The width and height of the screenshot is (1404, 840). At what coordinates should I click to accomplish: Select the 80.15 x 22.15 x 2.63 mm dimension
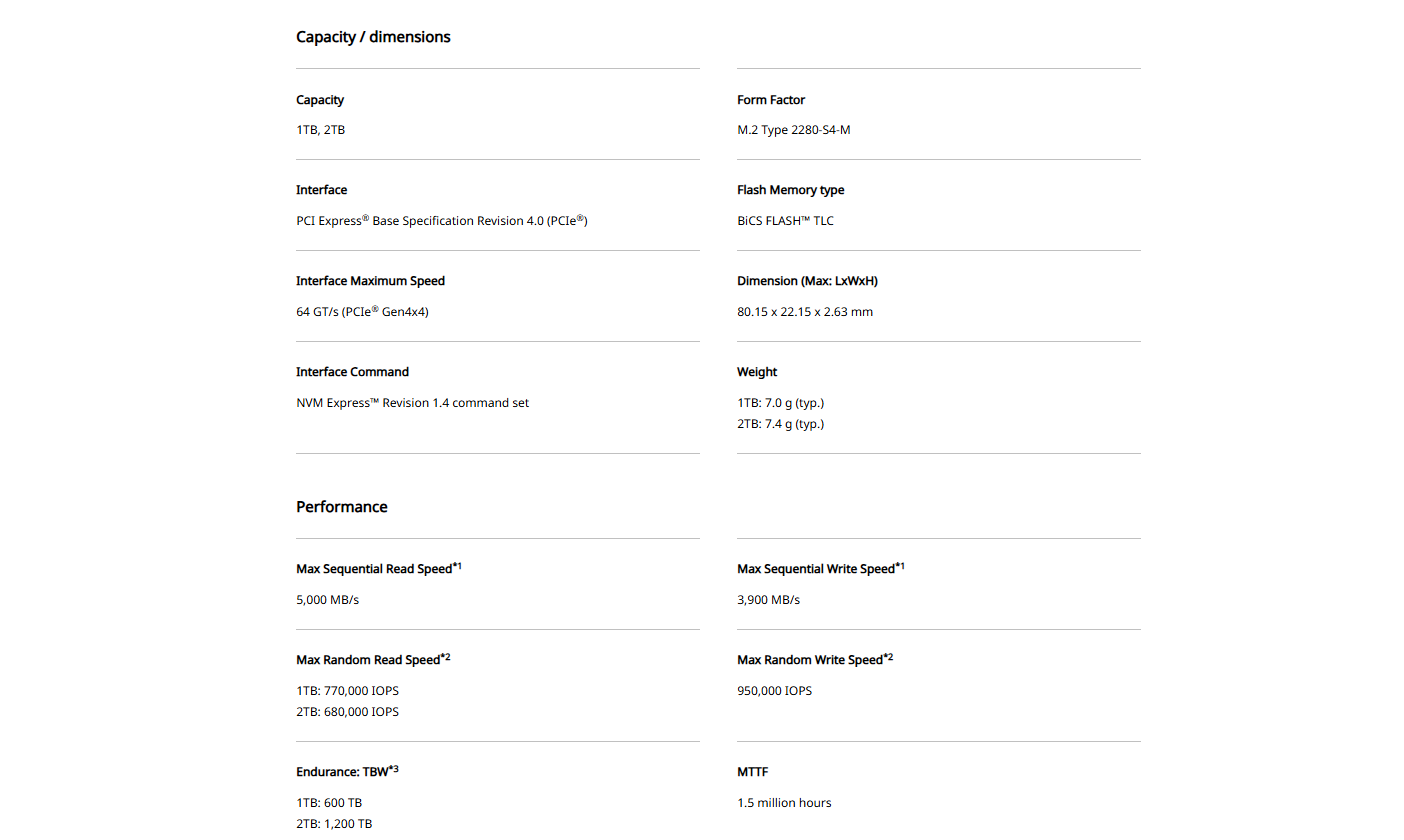[x=804, y=312]
